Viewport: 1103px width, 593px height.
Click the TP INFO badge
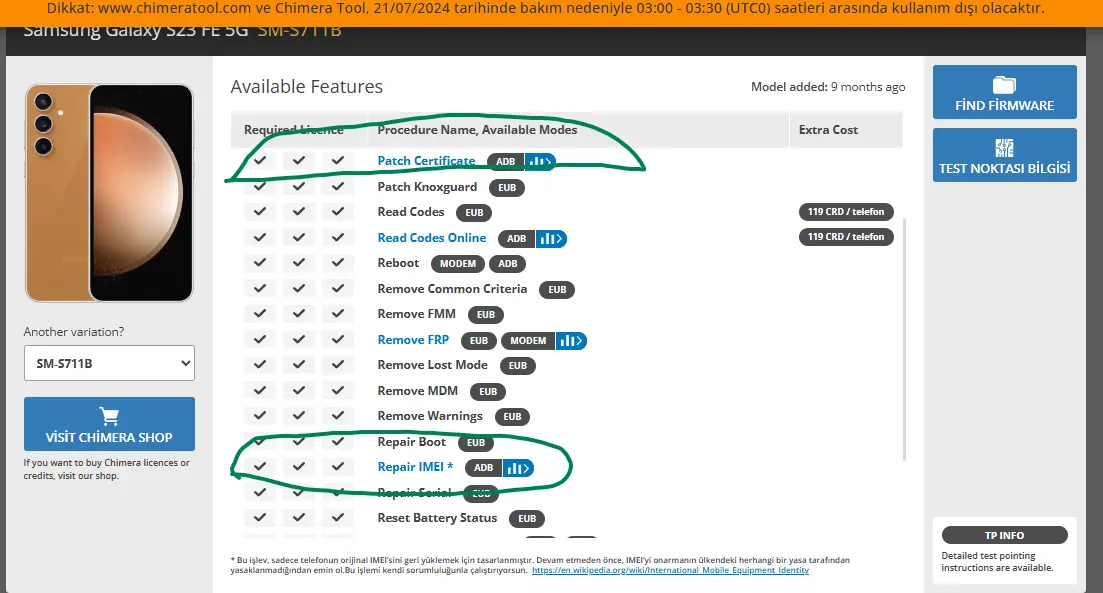click(1005, 535)
